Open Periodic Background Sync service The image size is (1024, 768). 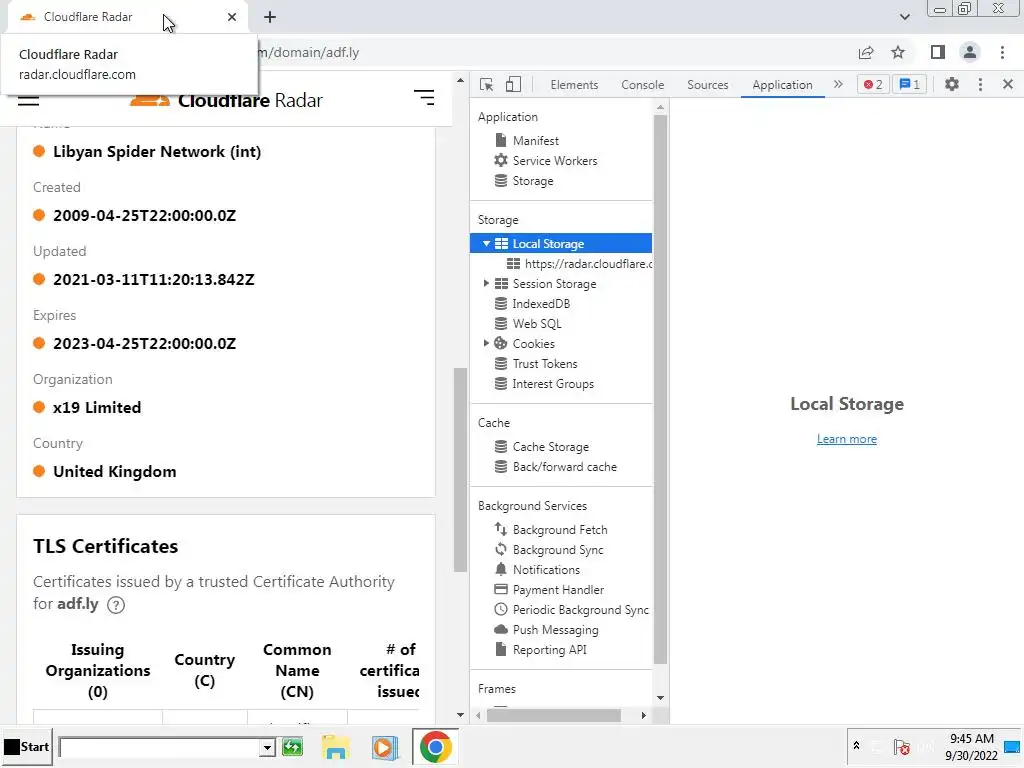click(x=580, y=610)
